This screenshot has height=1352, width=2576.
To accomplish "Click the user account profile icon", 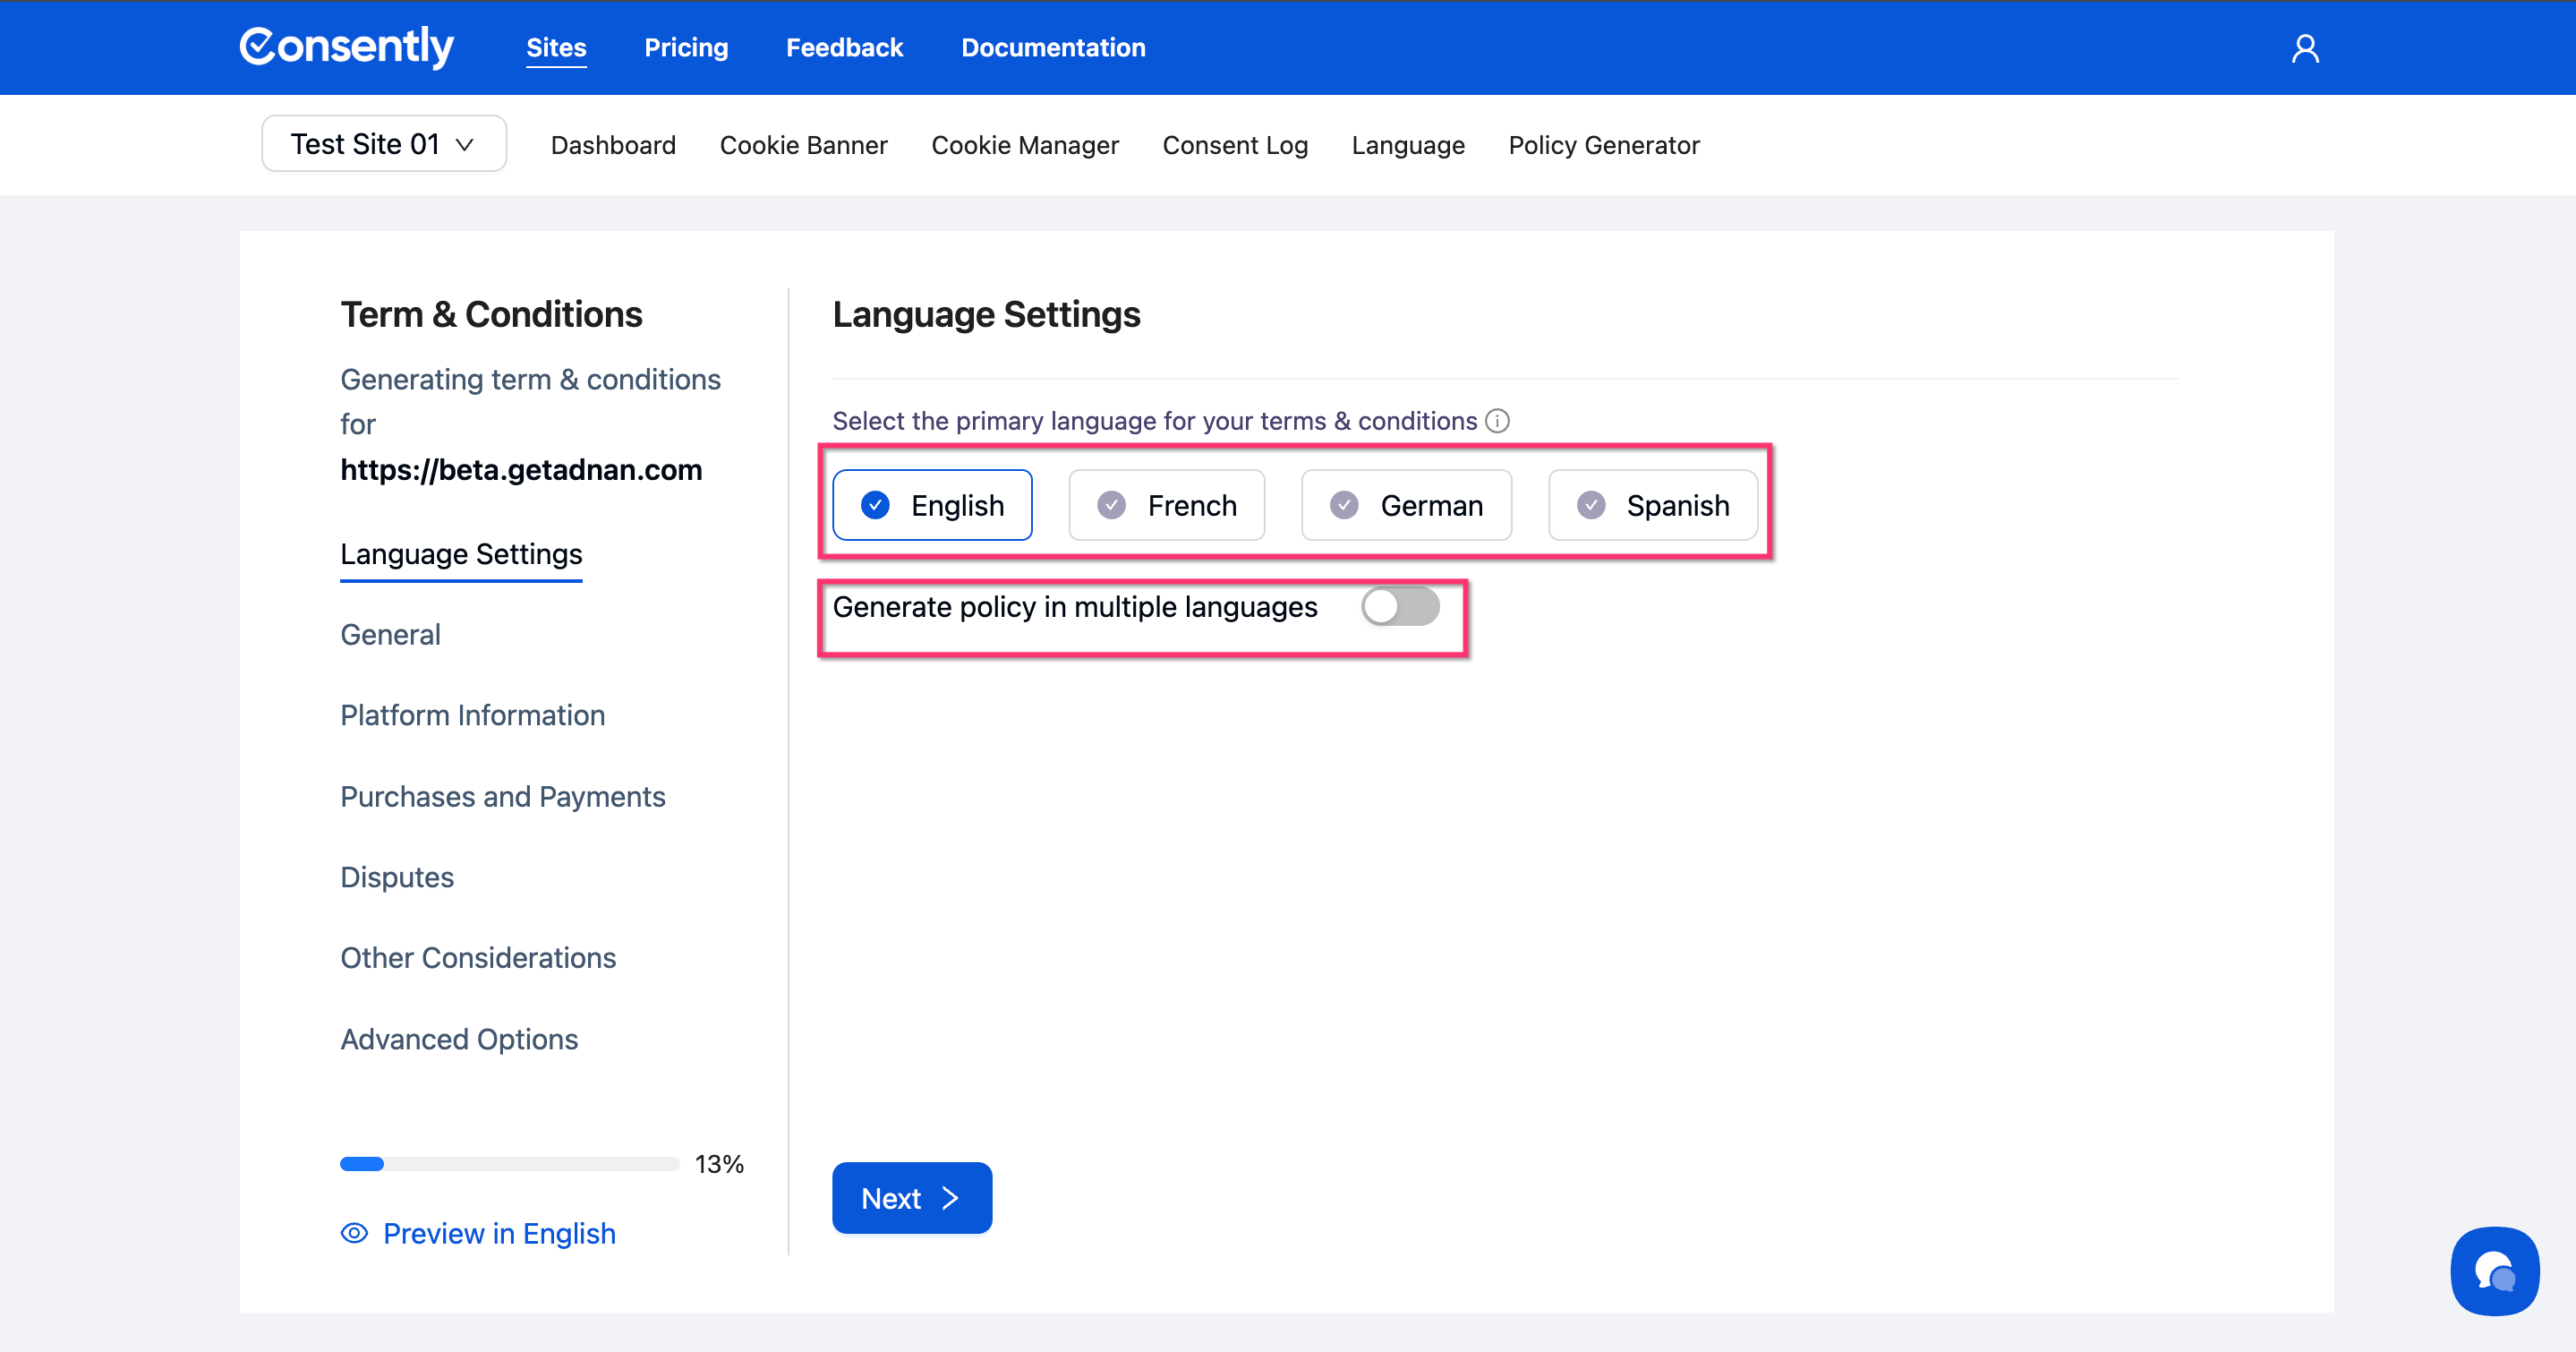I will tap(2304, 48).
